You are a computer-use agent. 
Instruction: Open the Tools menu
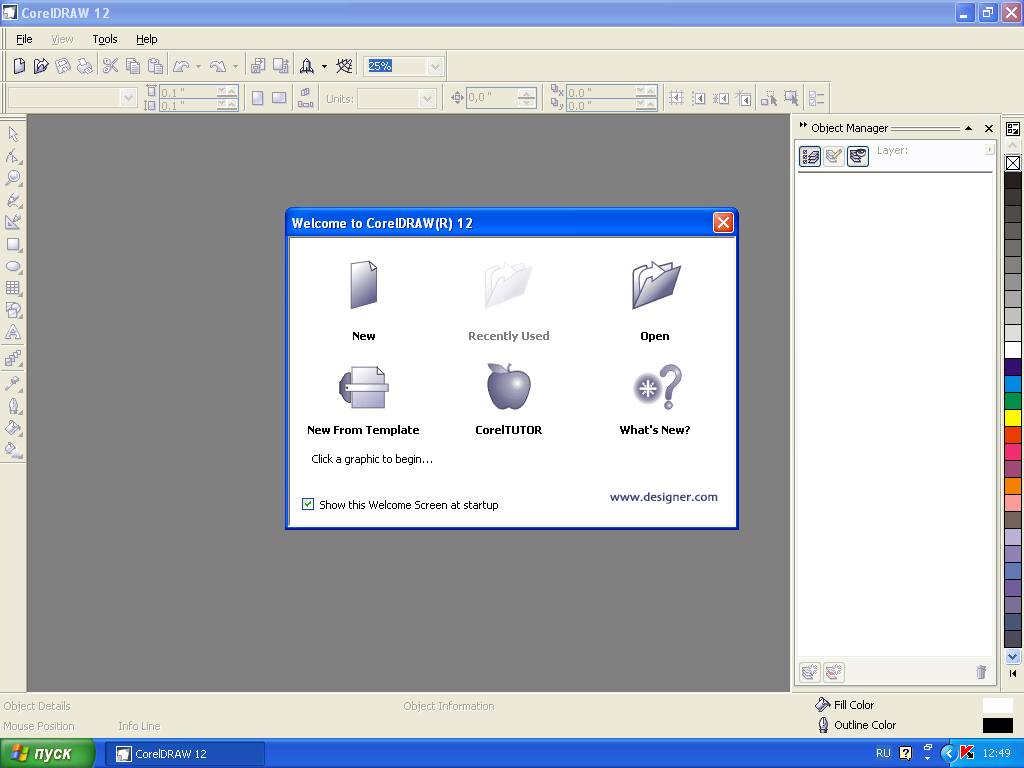click(x=104, y=39)
